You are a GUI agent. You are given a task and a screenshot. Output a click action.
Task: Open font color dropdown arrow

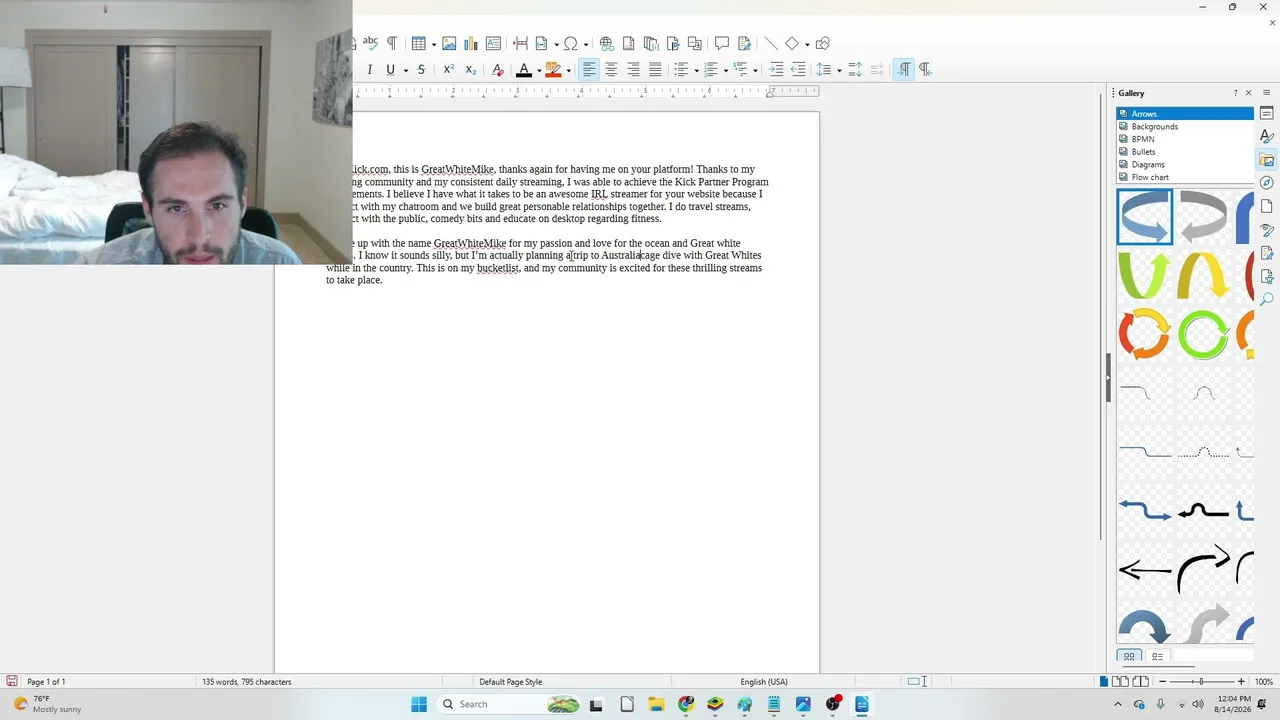tap(538, 70)
